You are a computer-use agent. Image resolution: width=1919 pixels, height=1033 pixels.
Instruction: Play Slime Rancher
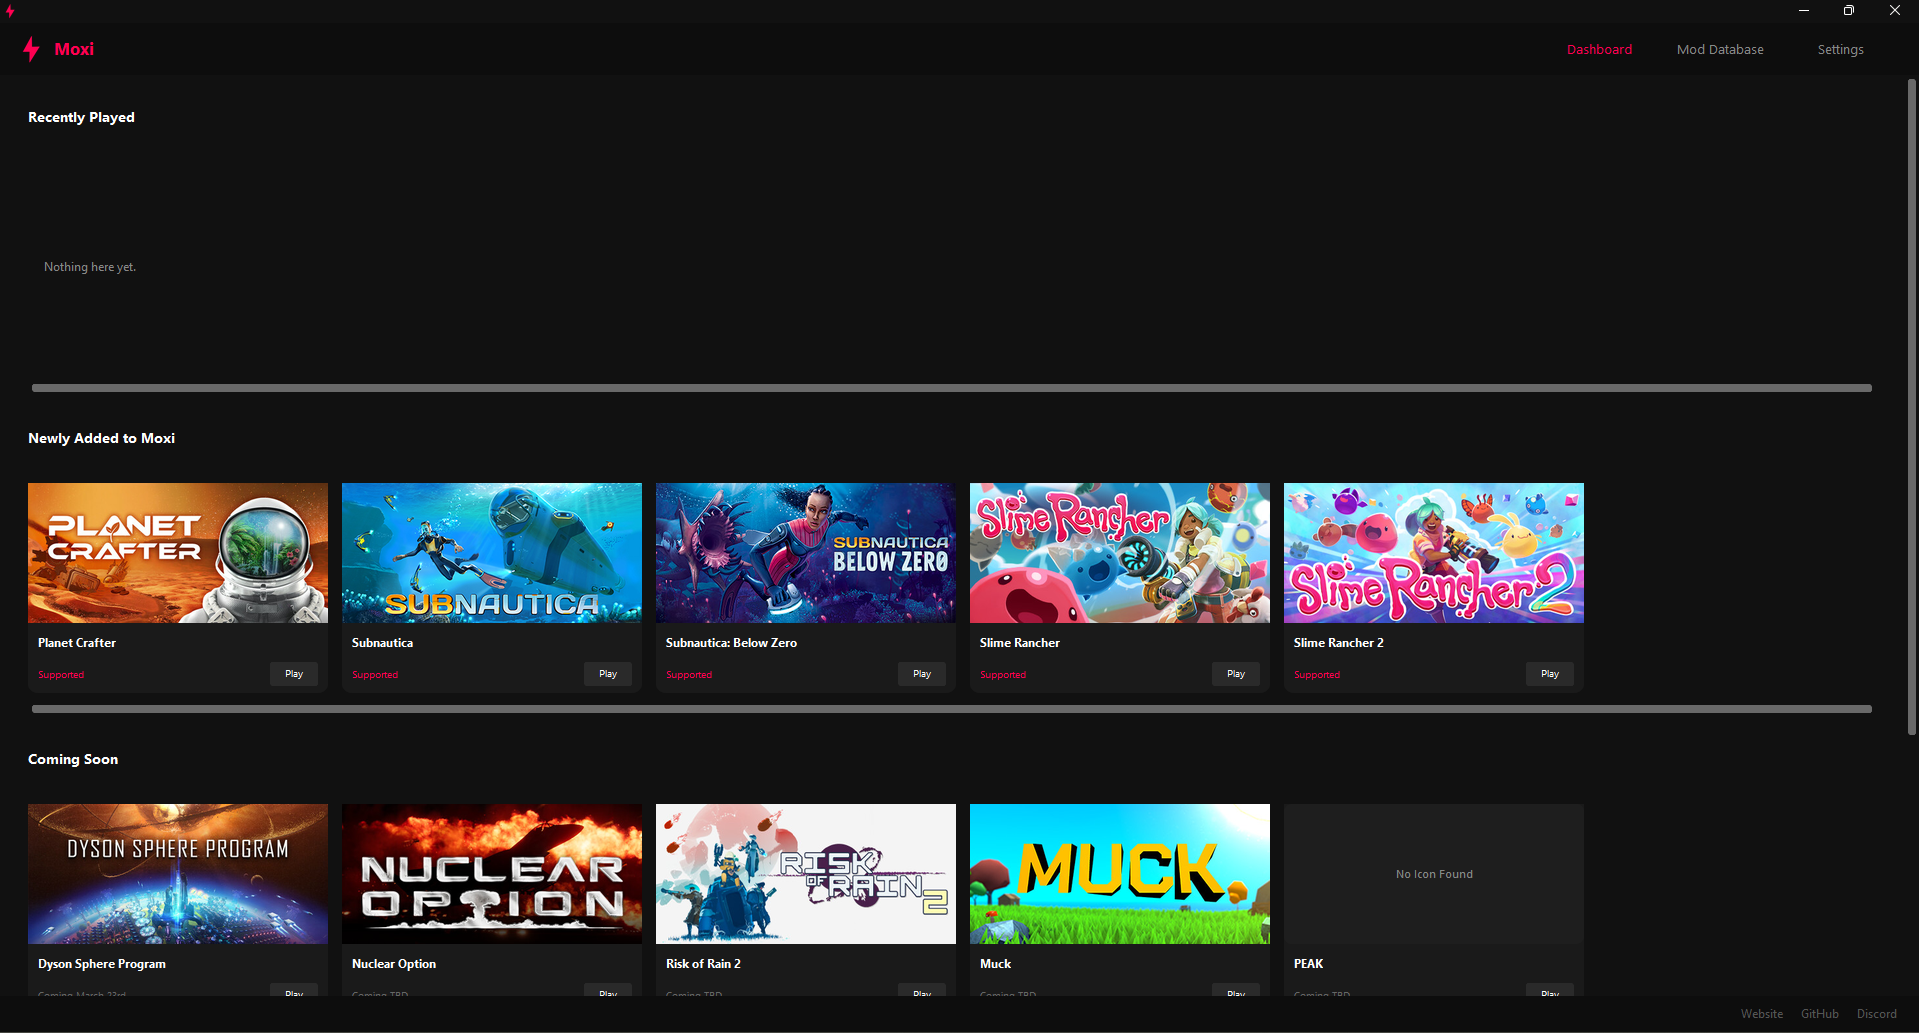(1236, 674)
